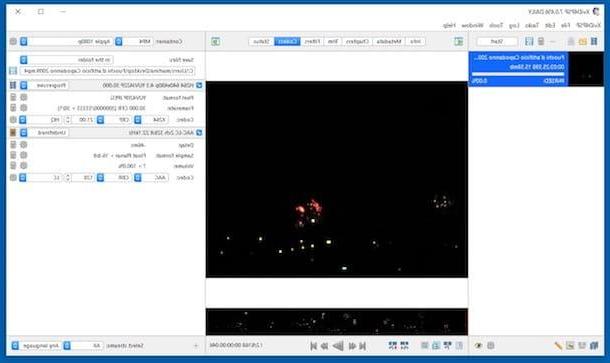
Task: Open the X264 video codec dropdown
Action: pyautogui.click(x=152, y=120)
